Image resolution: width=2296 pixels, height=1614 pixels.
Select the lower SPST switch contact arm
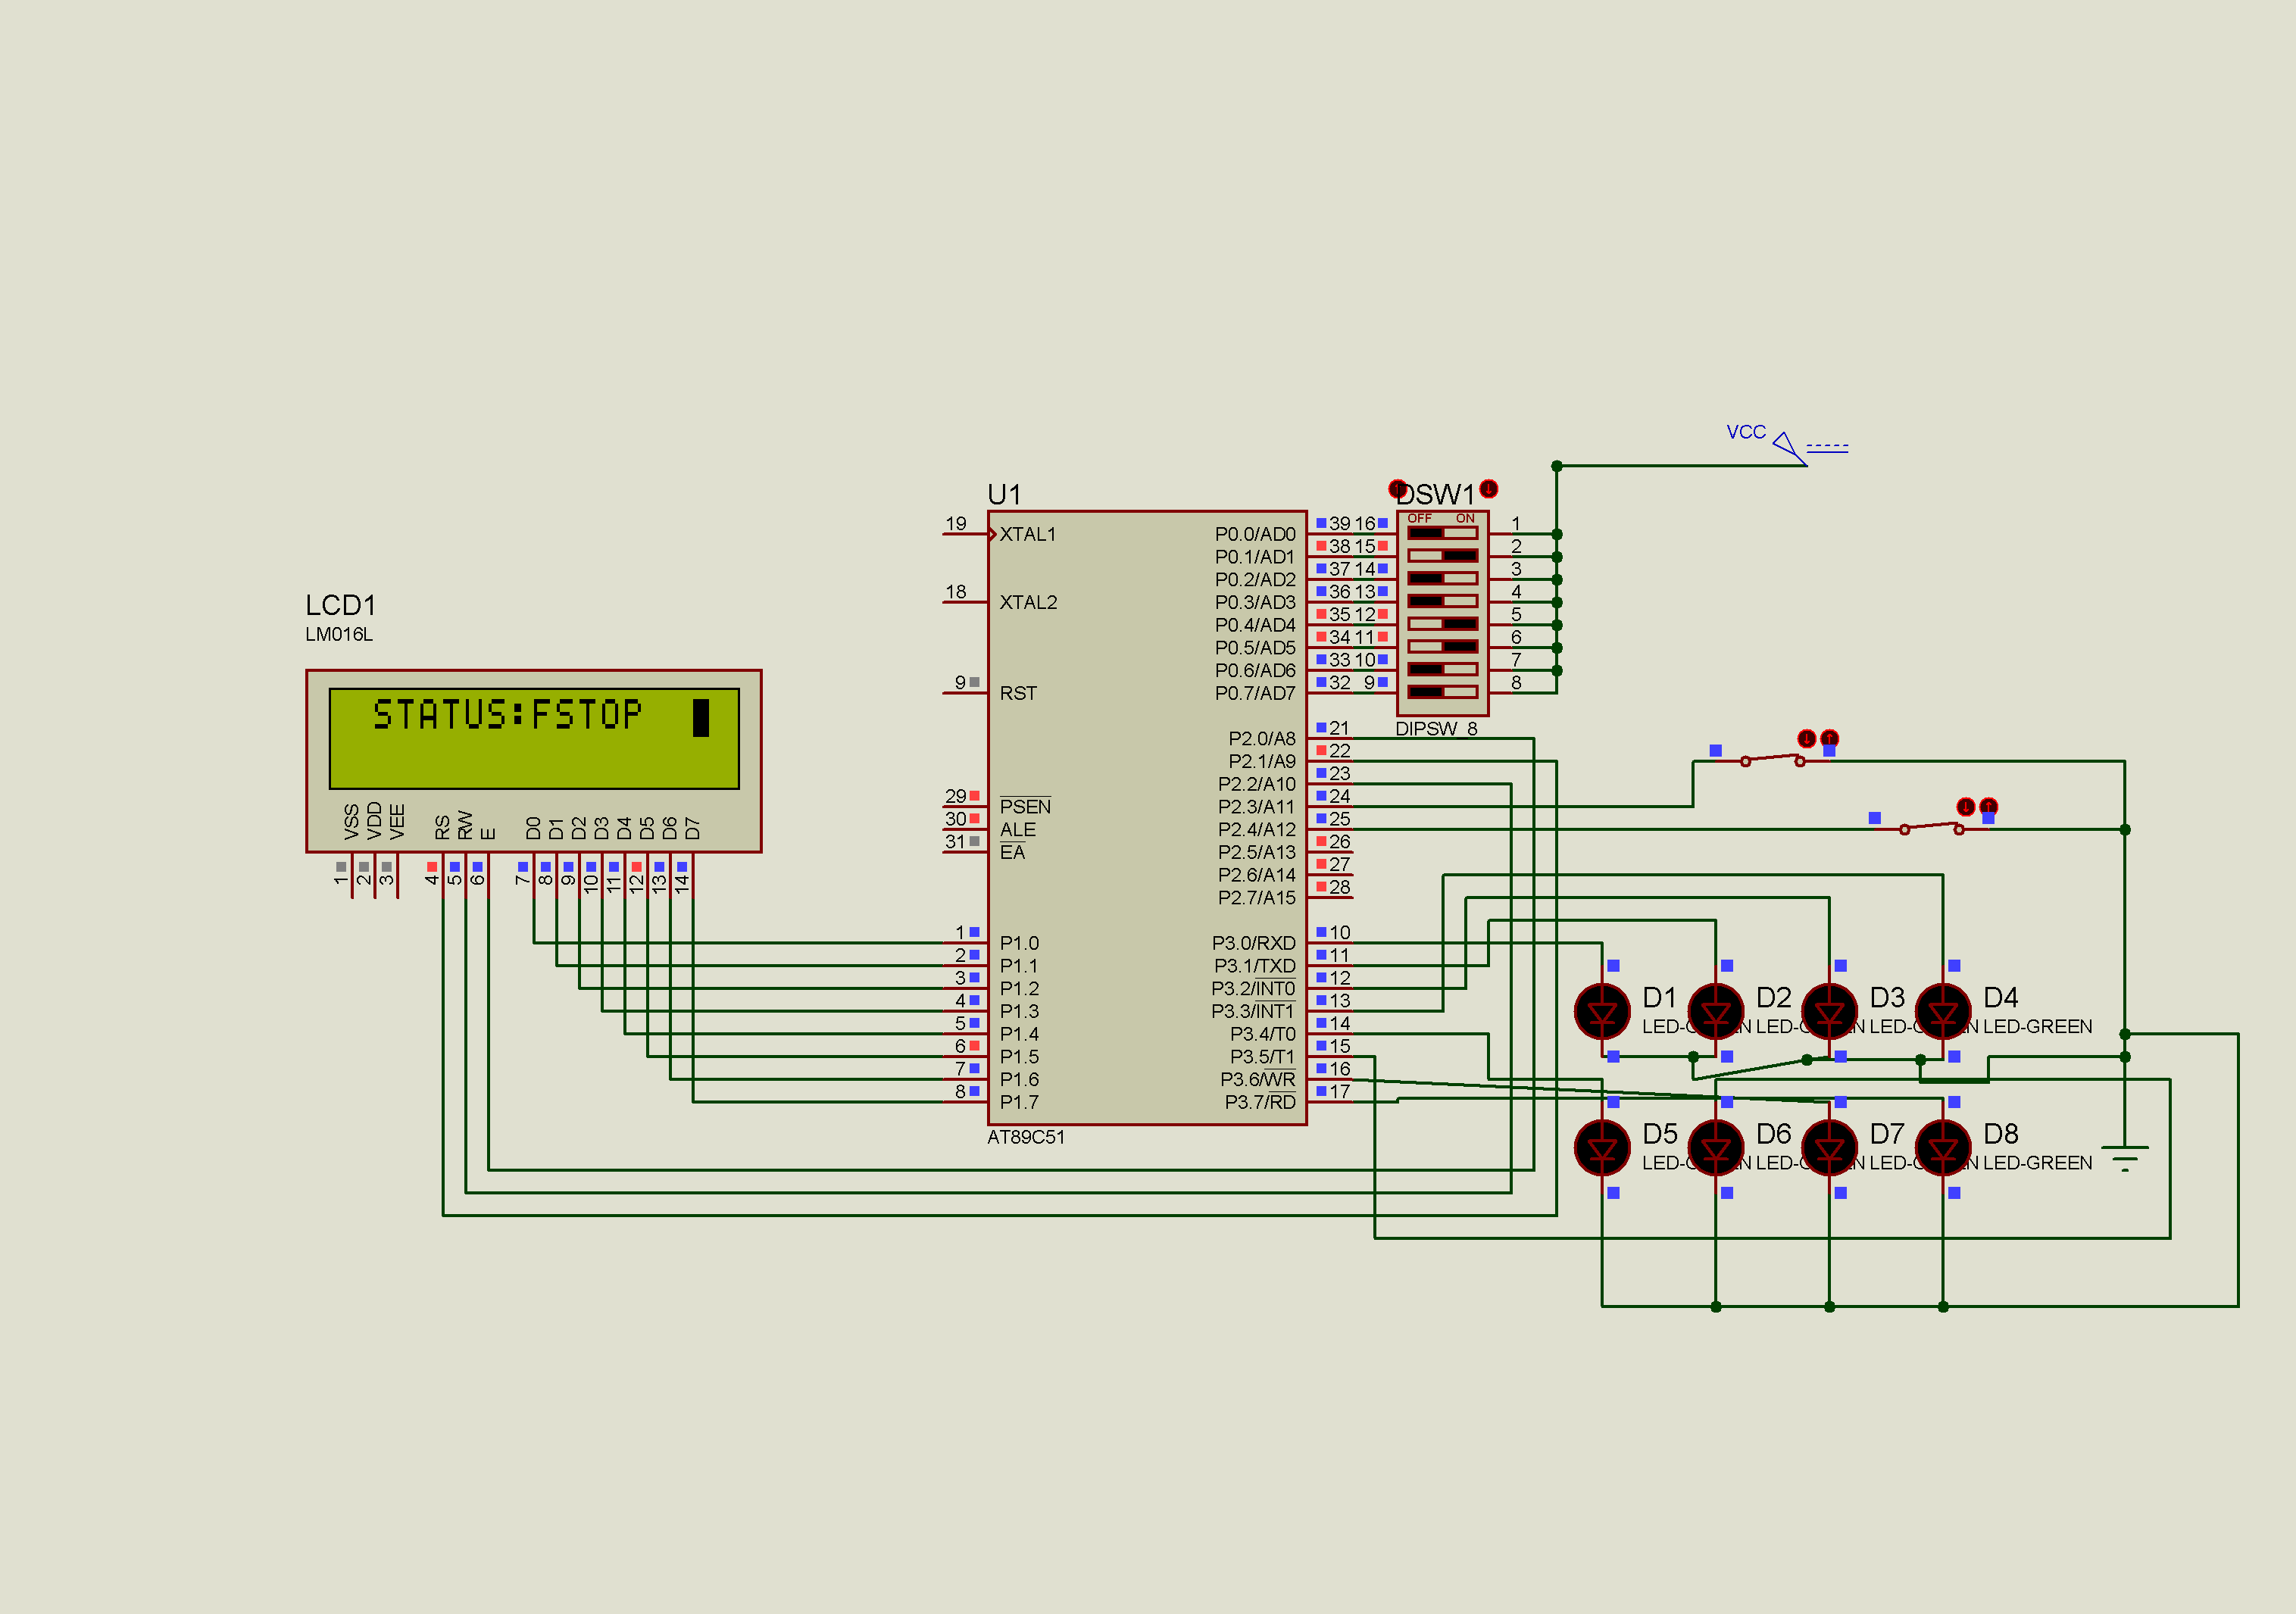pyautogui.click(x=1931, y=827)
